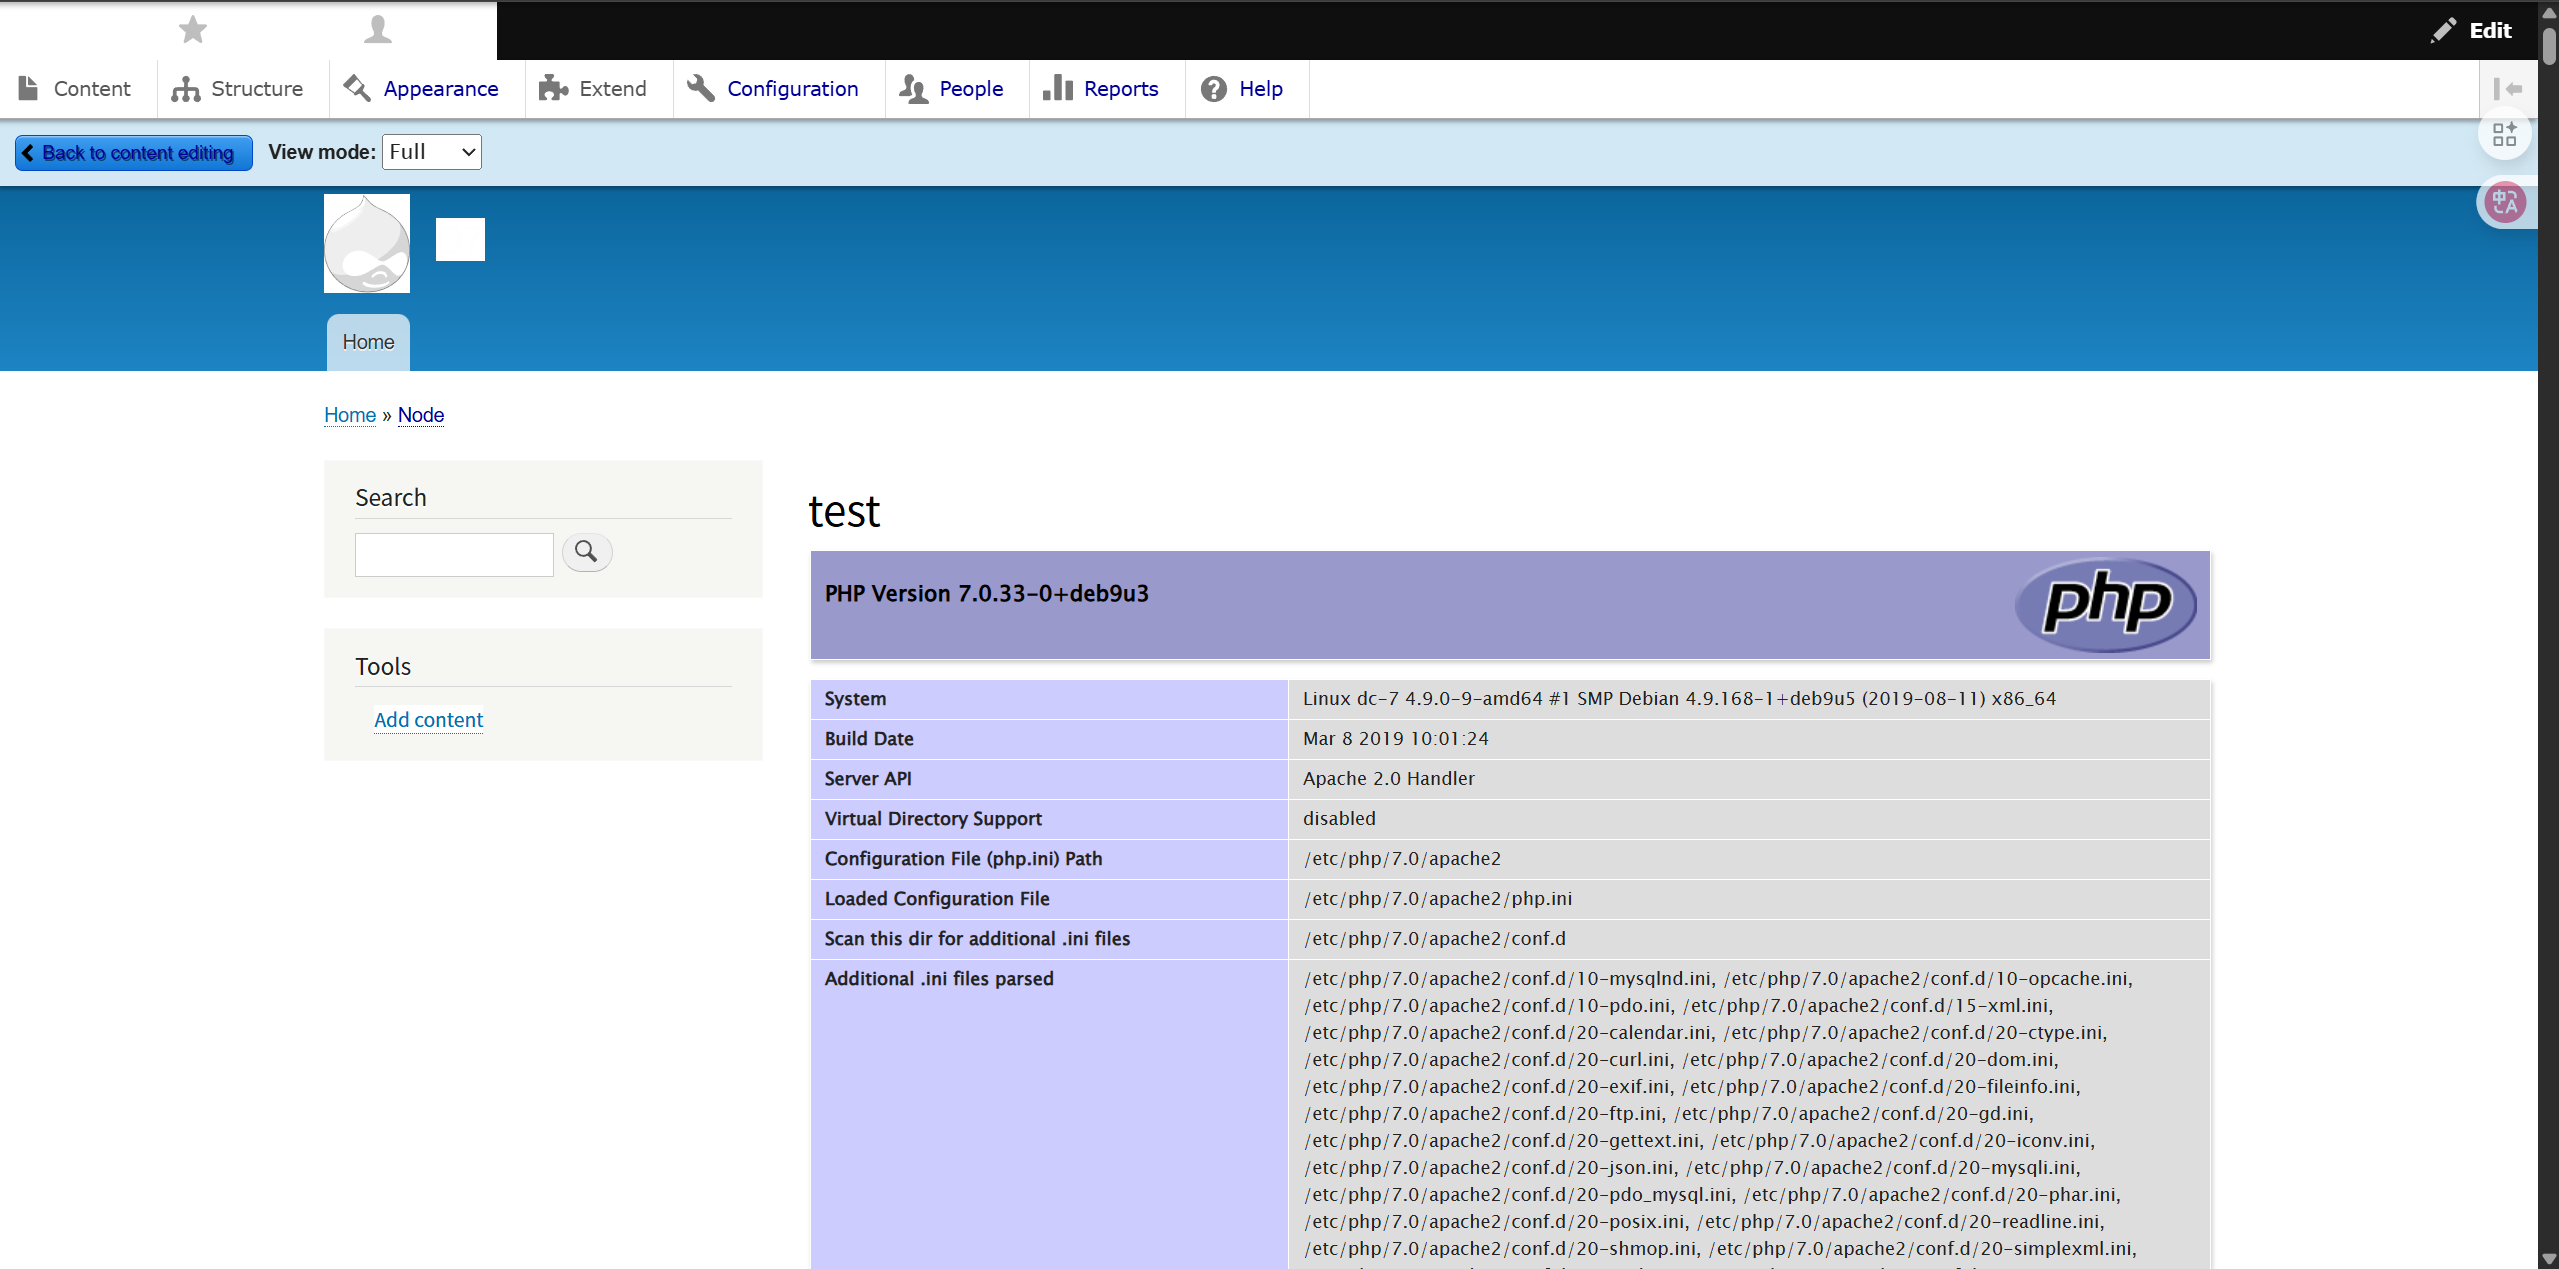Click the Drupal droplet site logo
The image size is (2559, 1269).
(x=366, y=243)
